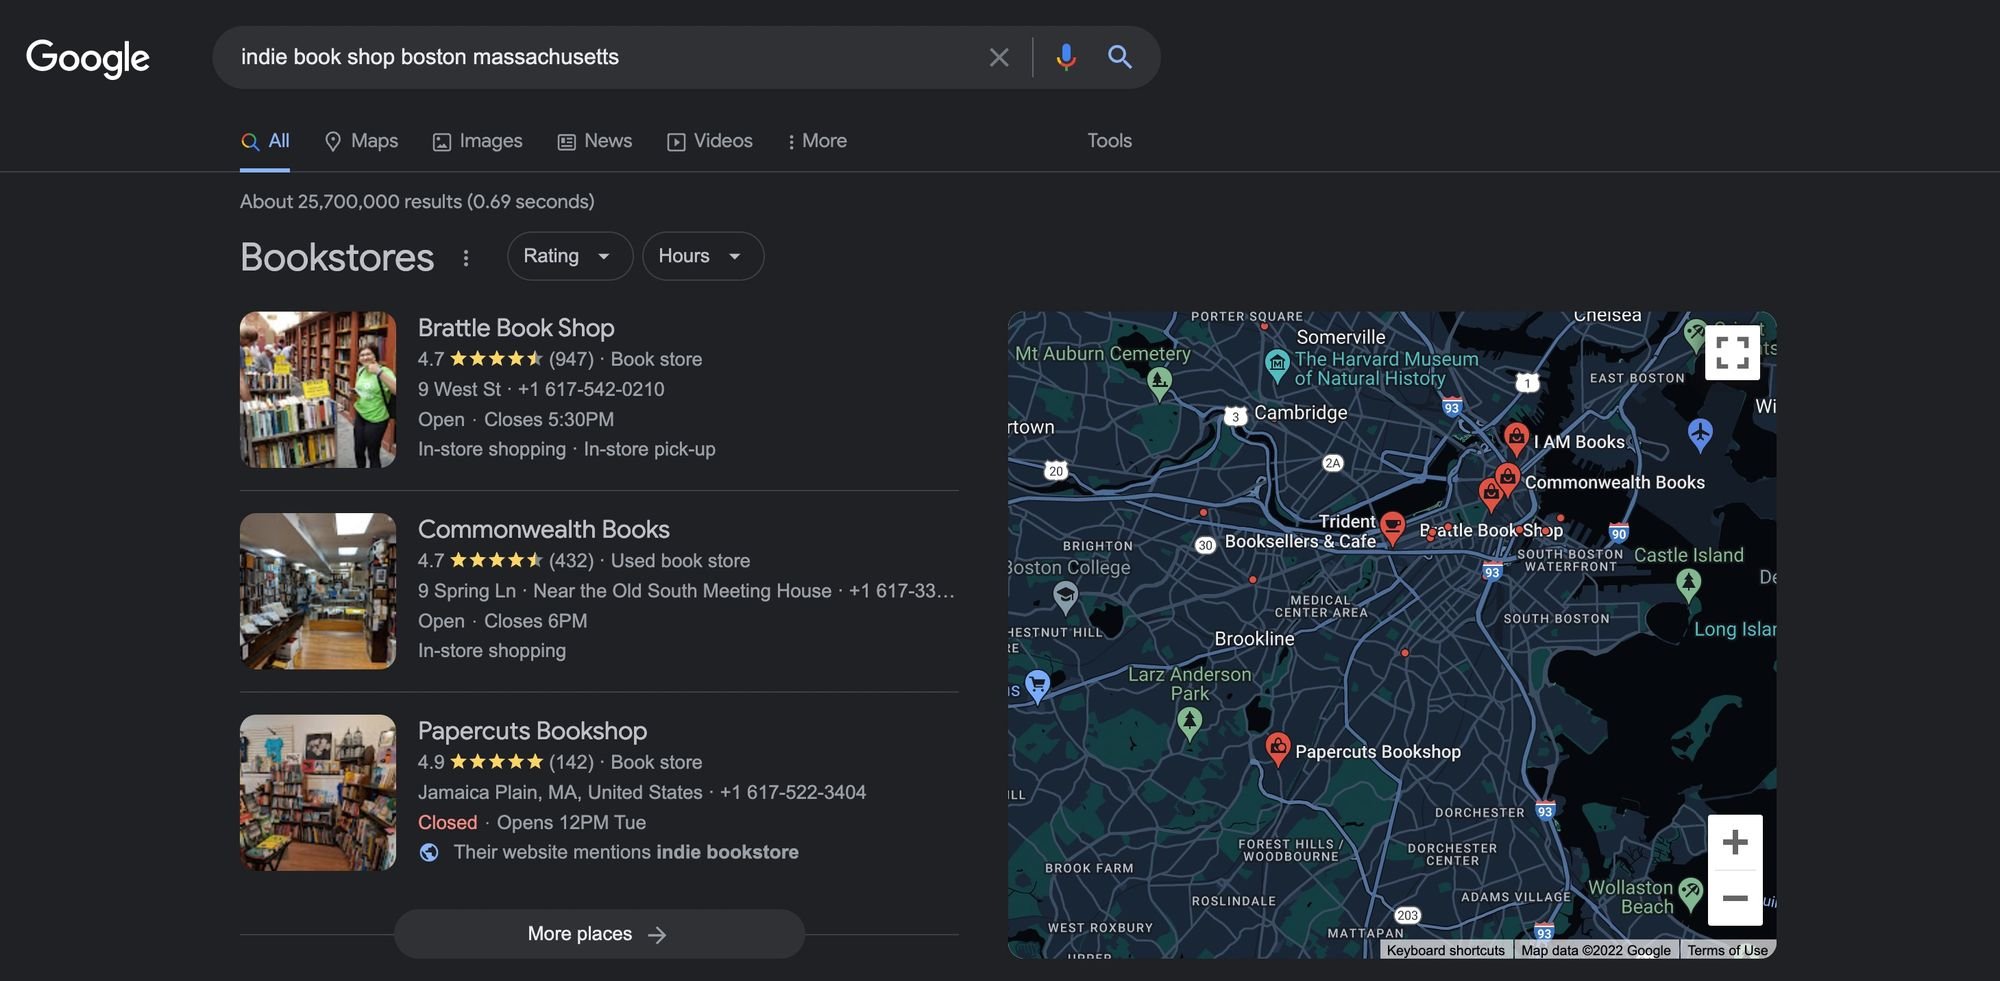
Task: Start voice search with microphone
Action: coord(1066,57)
